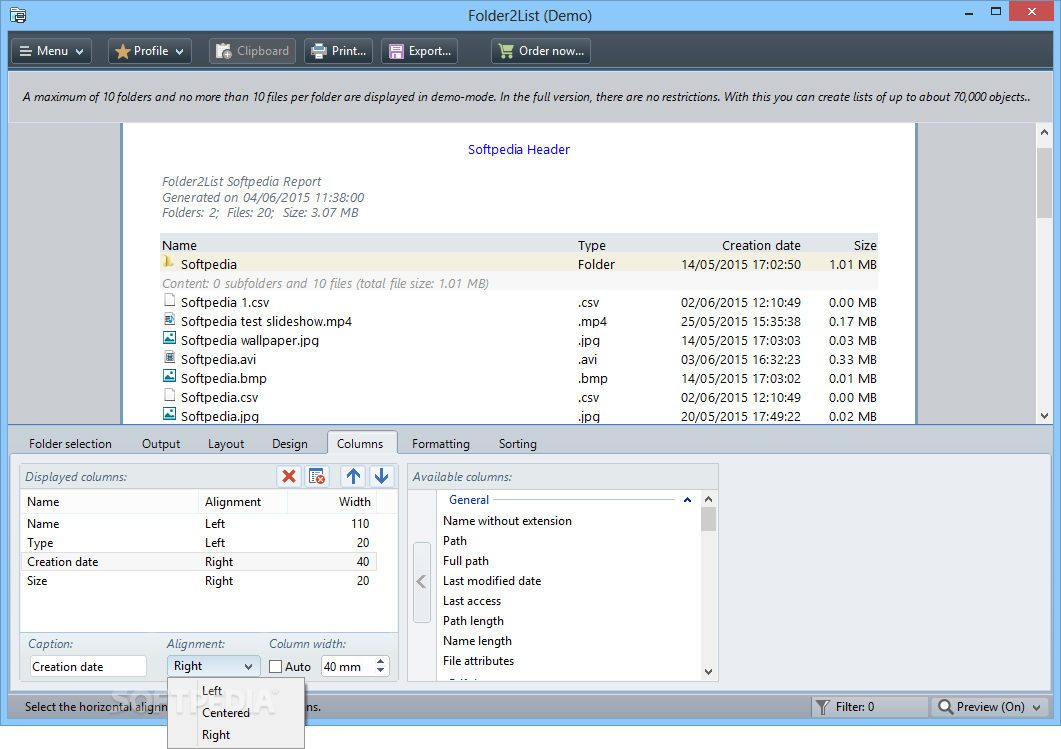The width and height of the screenshot is (1061, 749).
Task: Select 'Path' in available columns
Action: [455, 541]
